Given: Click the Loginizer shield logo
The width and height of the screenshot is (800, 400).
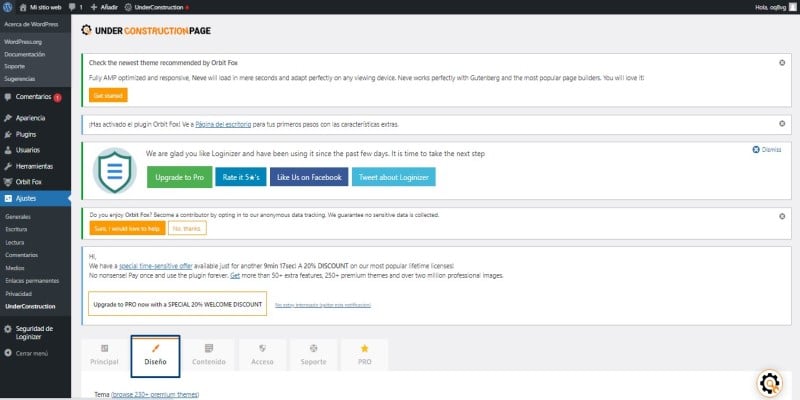Looking at the screenshot, I should tap(115, 170).
